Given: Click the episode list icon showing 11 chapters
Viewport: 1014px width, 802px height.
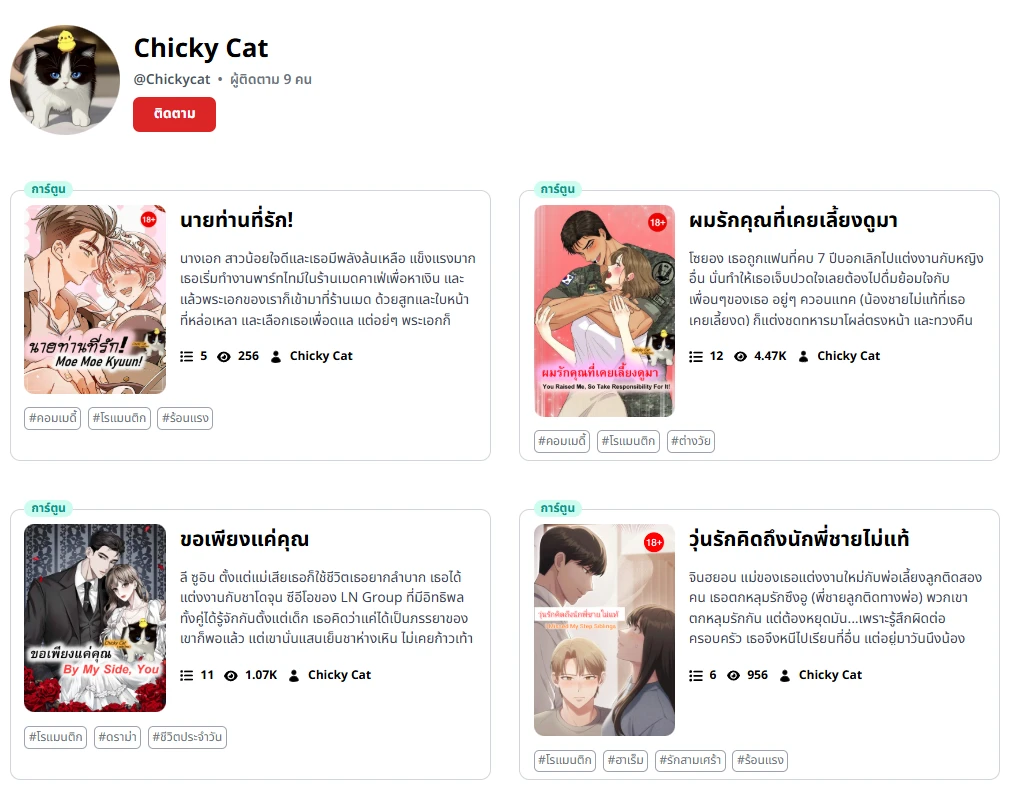Looking at the screenshot, I should click(x=186, y=675).
